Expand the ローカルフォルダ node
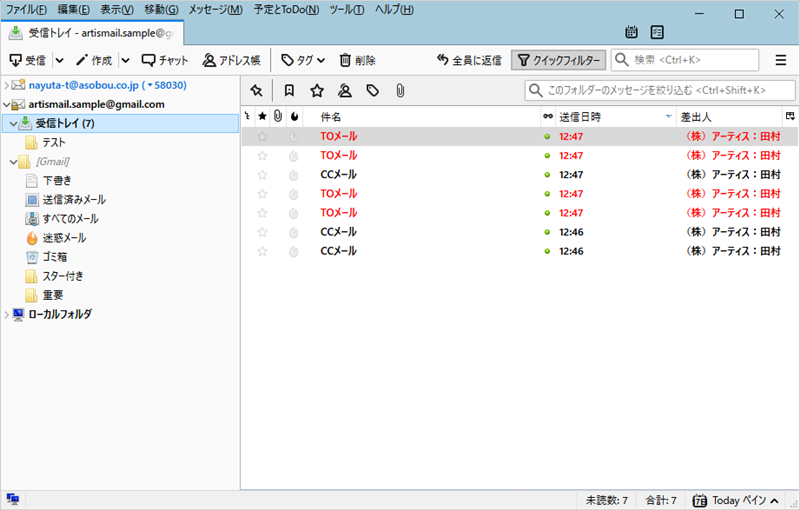 pos(7,315)
